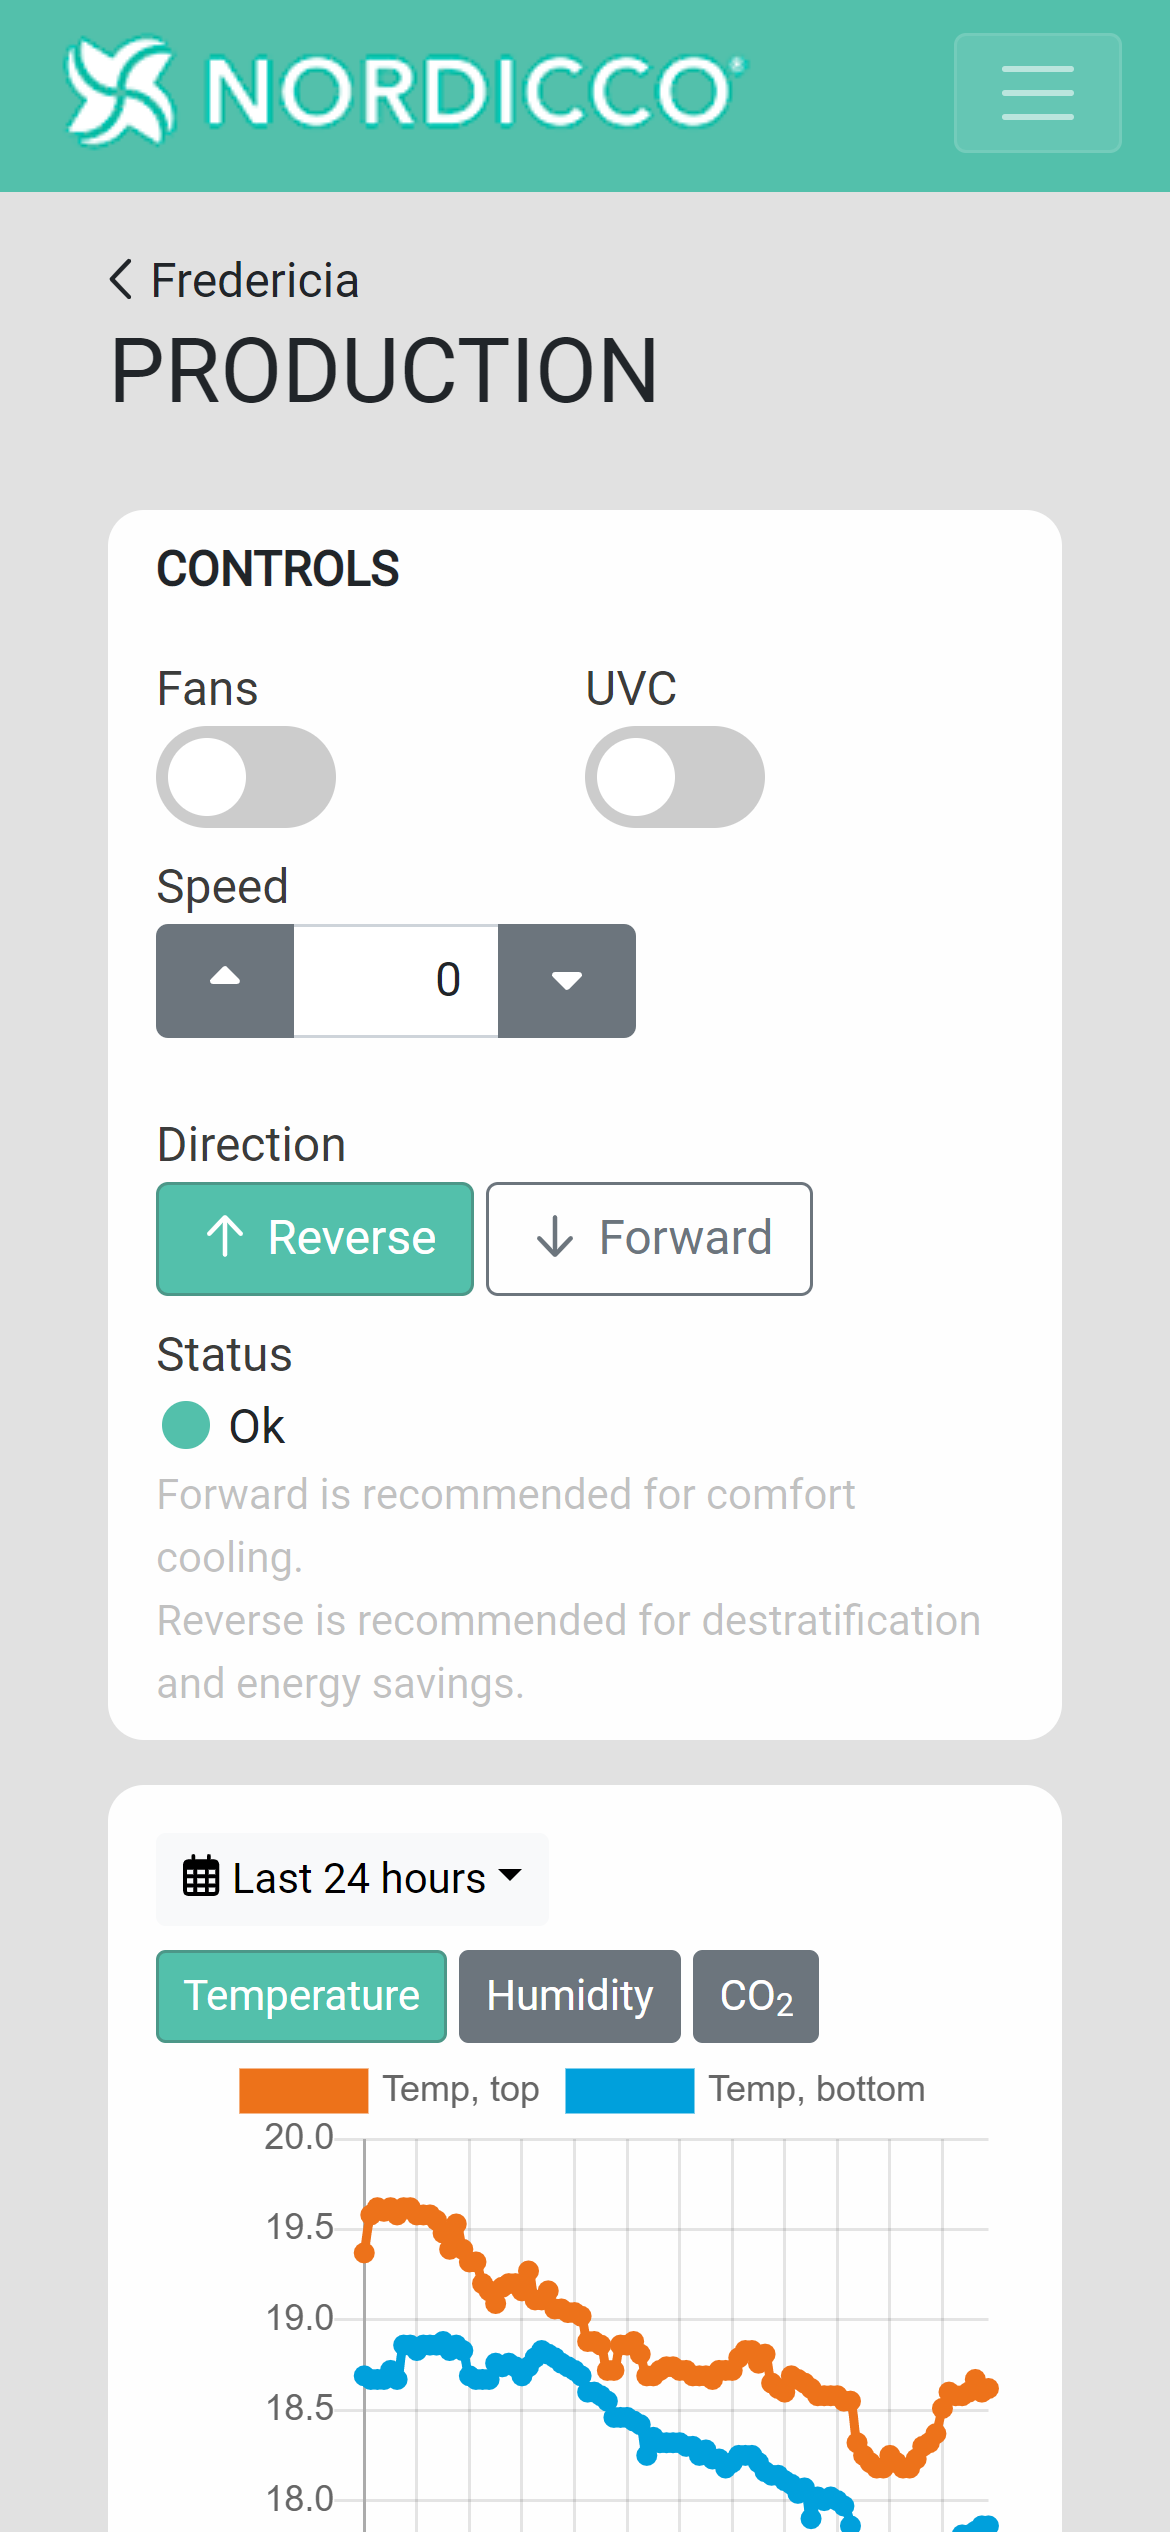Image resolution: width=1170 pixels, height=2532 pixels.
Task: Decrease fan speed with down arrow
Action: coord(567,980)
